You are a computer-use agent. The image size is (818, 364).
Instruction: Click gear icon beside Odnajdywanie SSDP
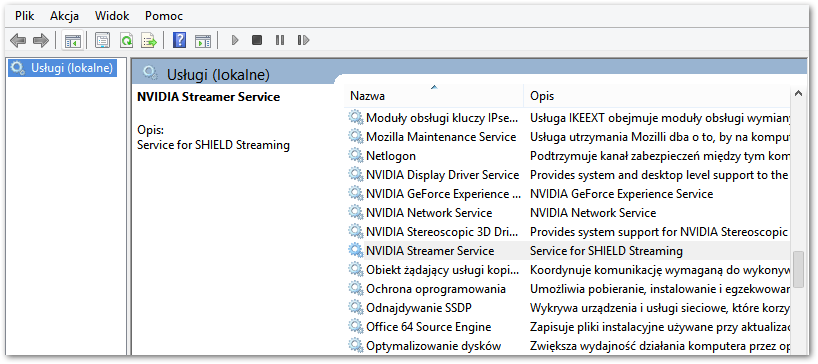[356, 308]
